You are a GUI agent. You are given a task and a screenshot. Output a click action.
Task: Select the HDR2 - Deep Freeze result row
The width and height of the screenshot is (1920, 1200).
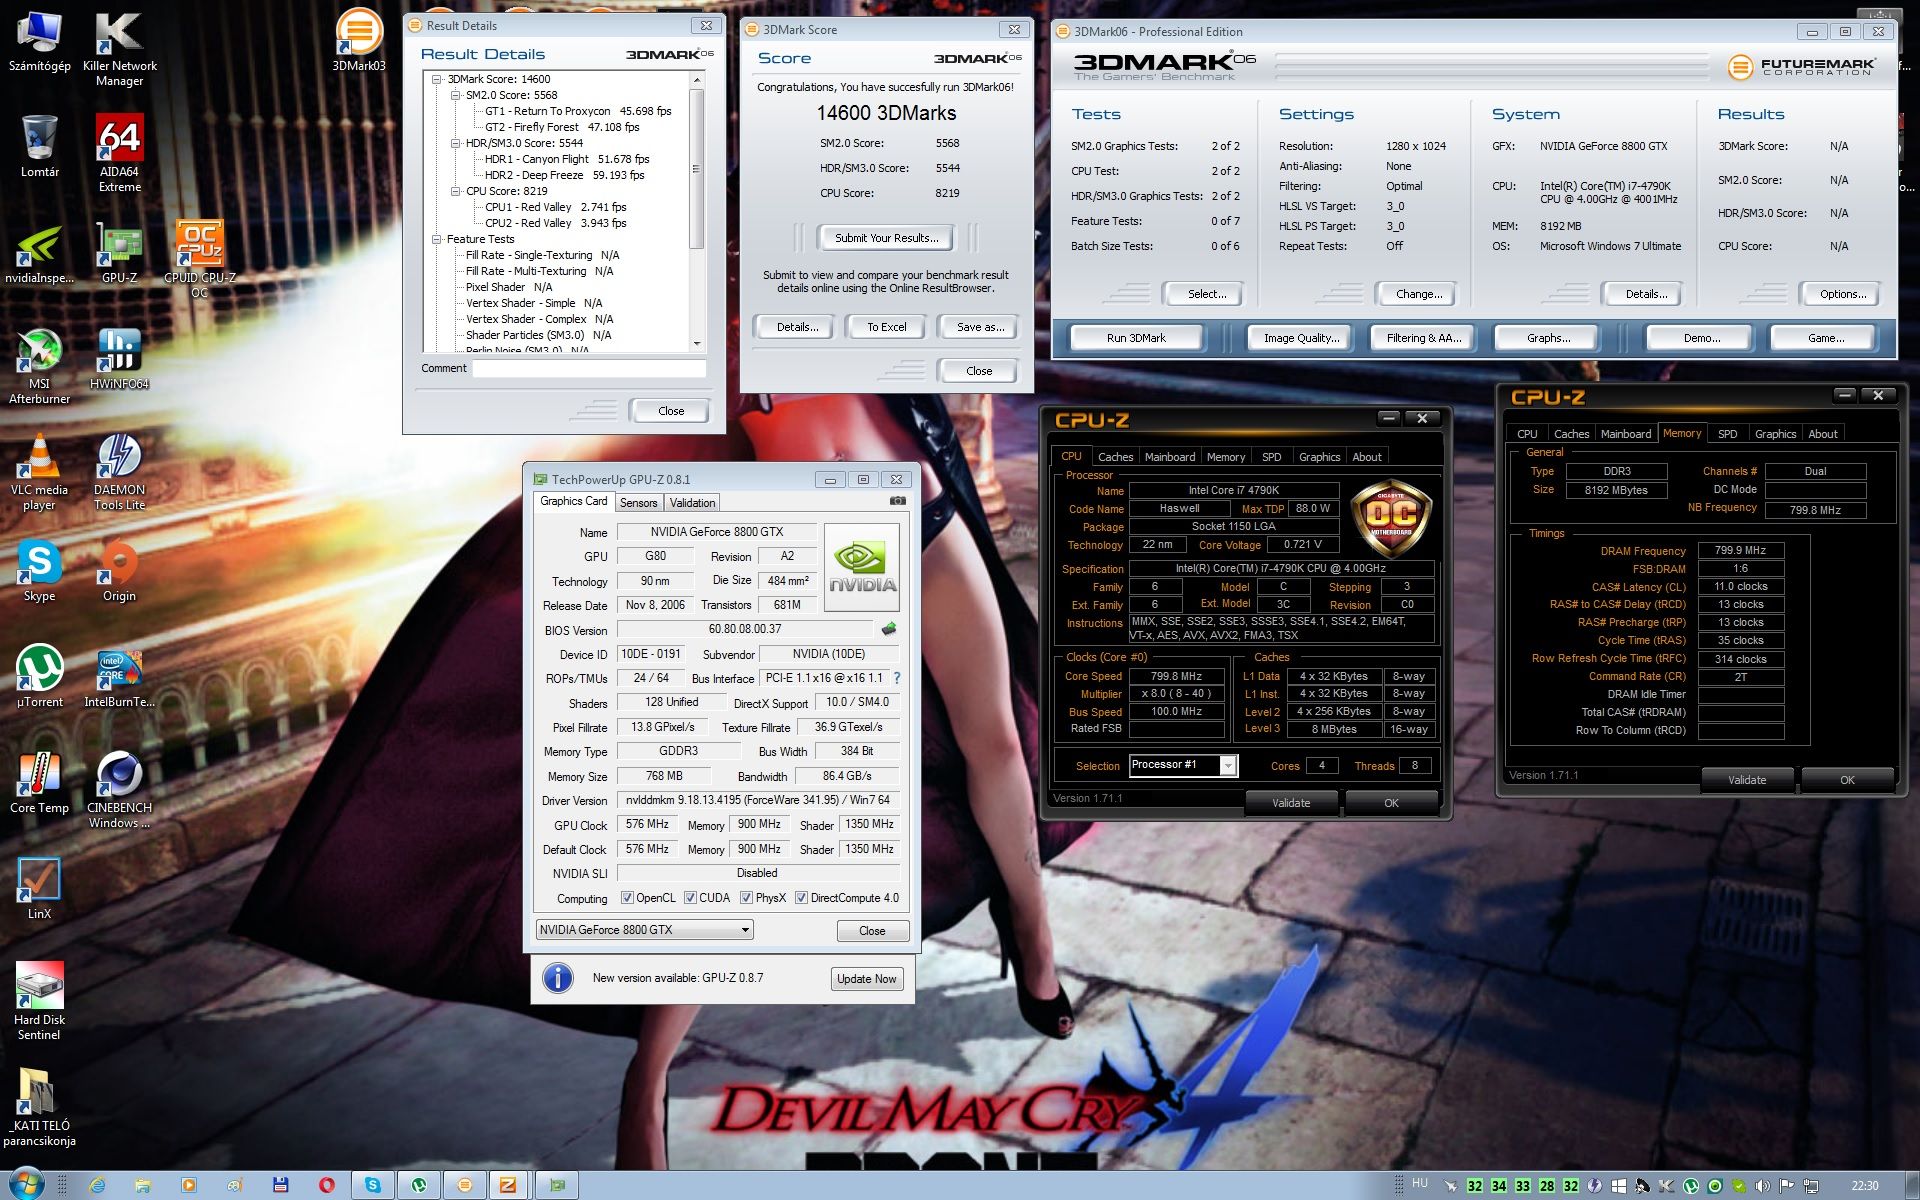(x=565, y=175)
